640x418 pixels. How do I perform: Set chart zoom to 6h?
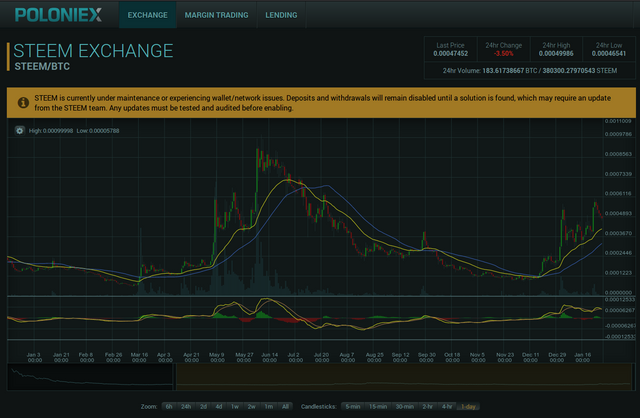click(169, 407)
